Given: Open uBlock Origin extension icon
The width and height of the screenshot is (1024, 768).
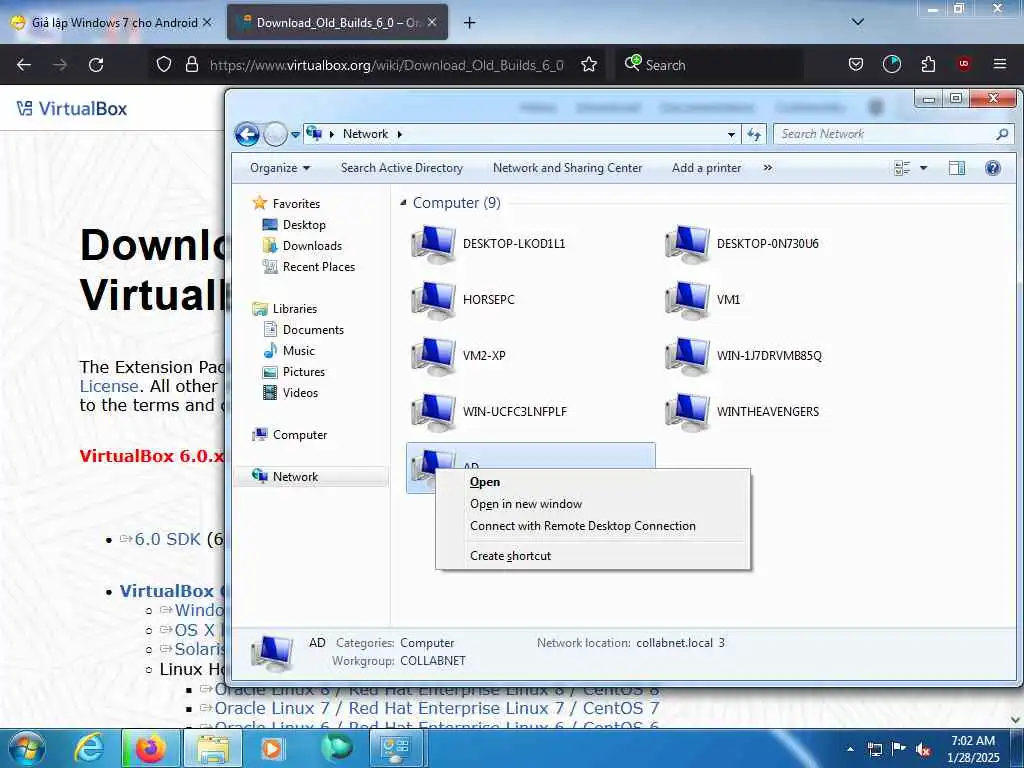Looking at the screenshot, I should point(963,64).
